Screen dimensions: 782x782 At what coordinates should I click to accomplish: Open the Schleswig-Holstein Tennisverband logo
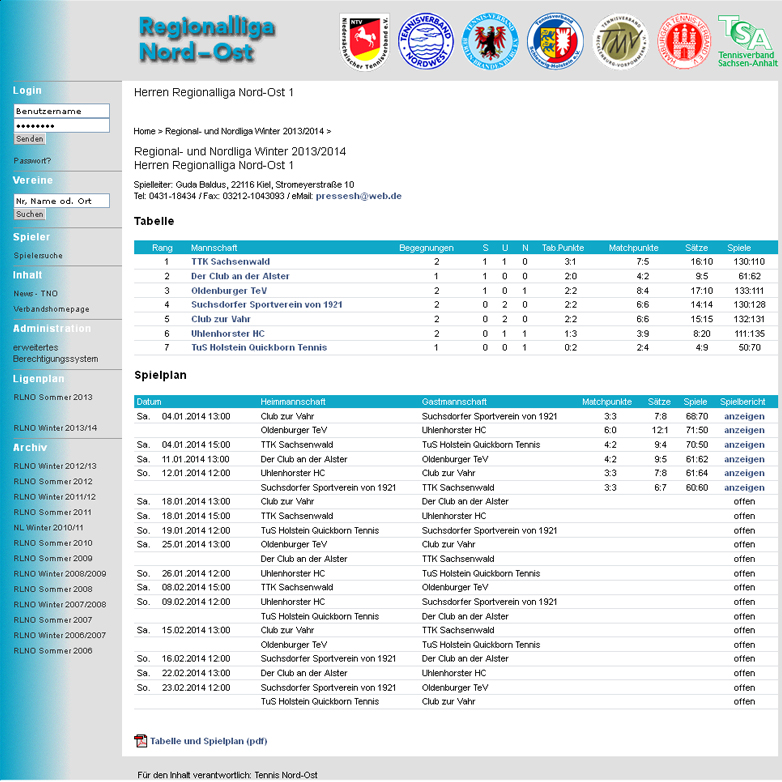555,41
